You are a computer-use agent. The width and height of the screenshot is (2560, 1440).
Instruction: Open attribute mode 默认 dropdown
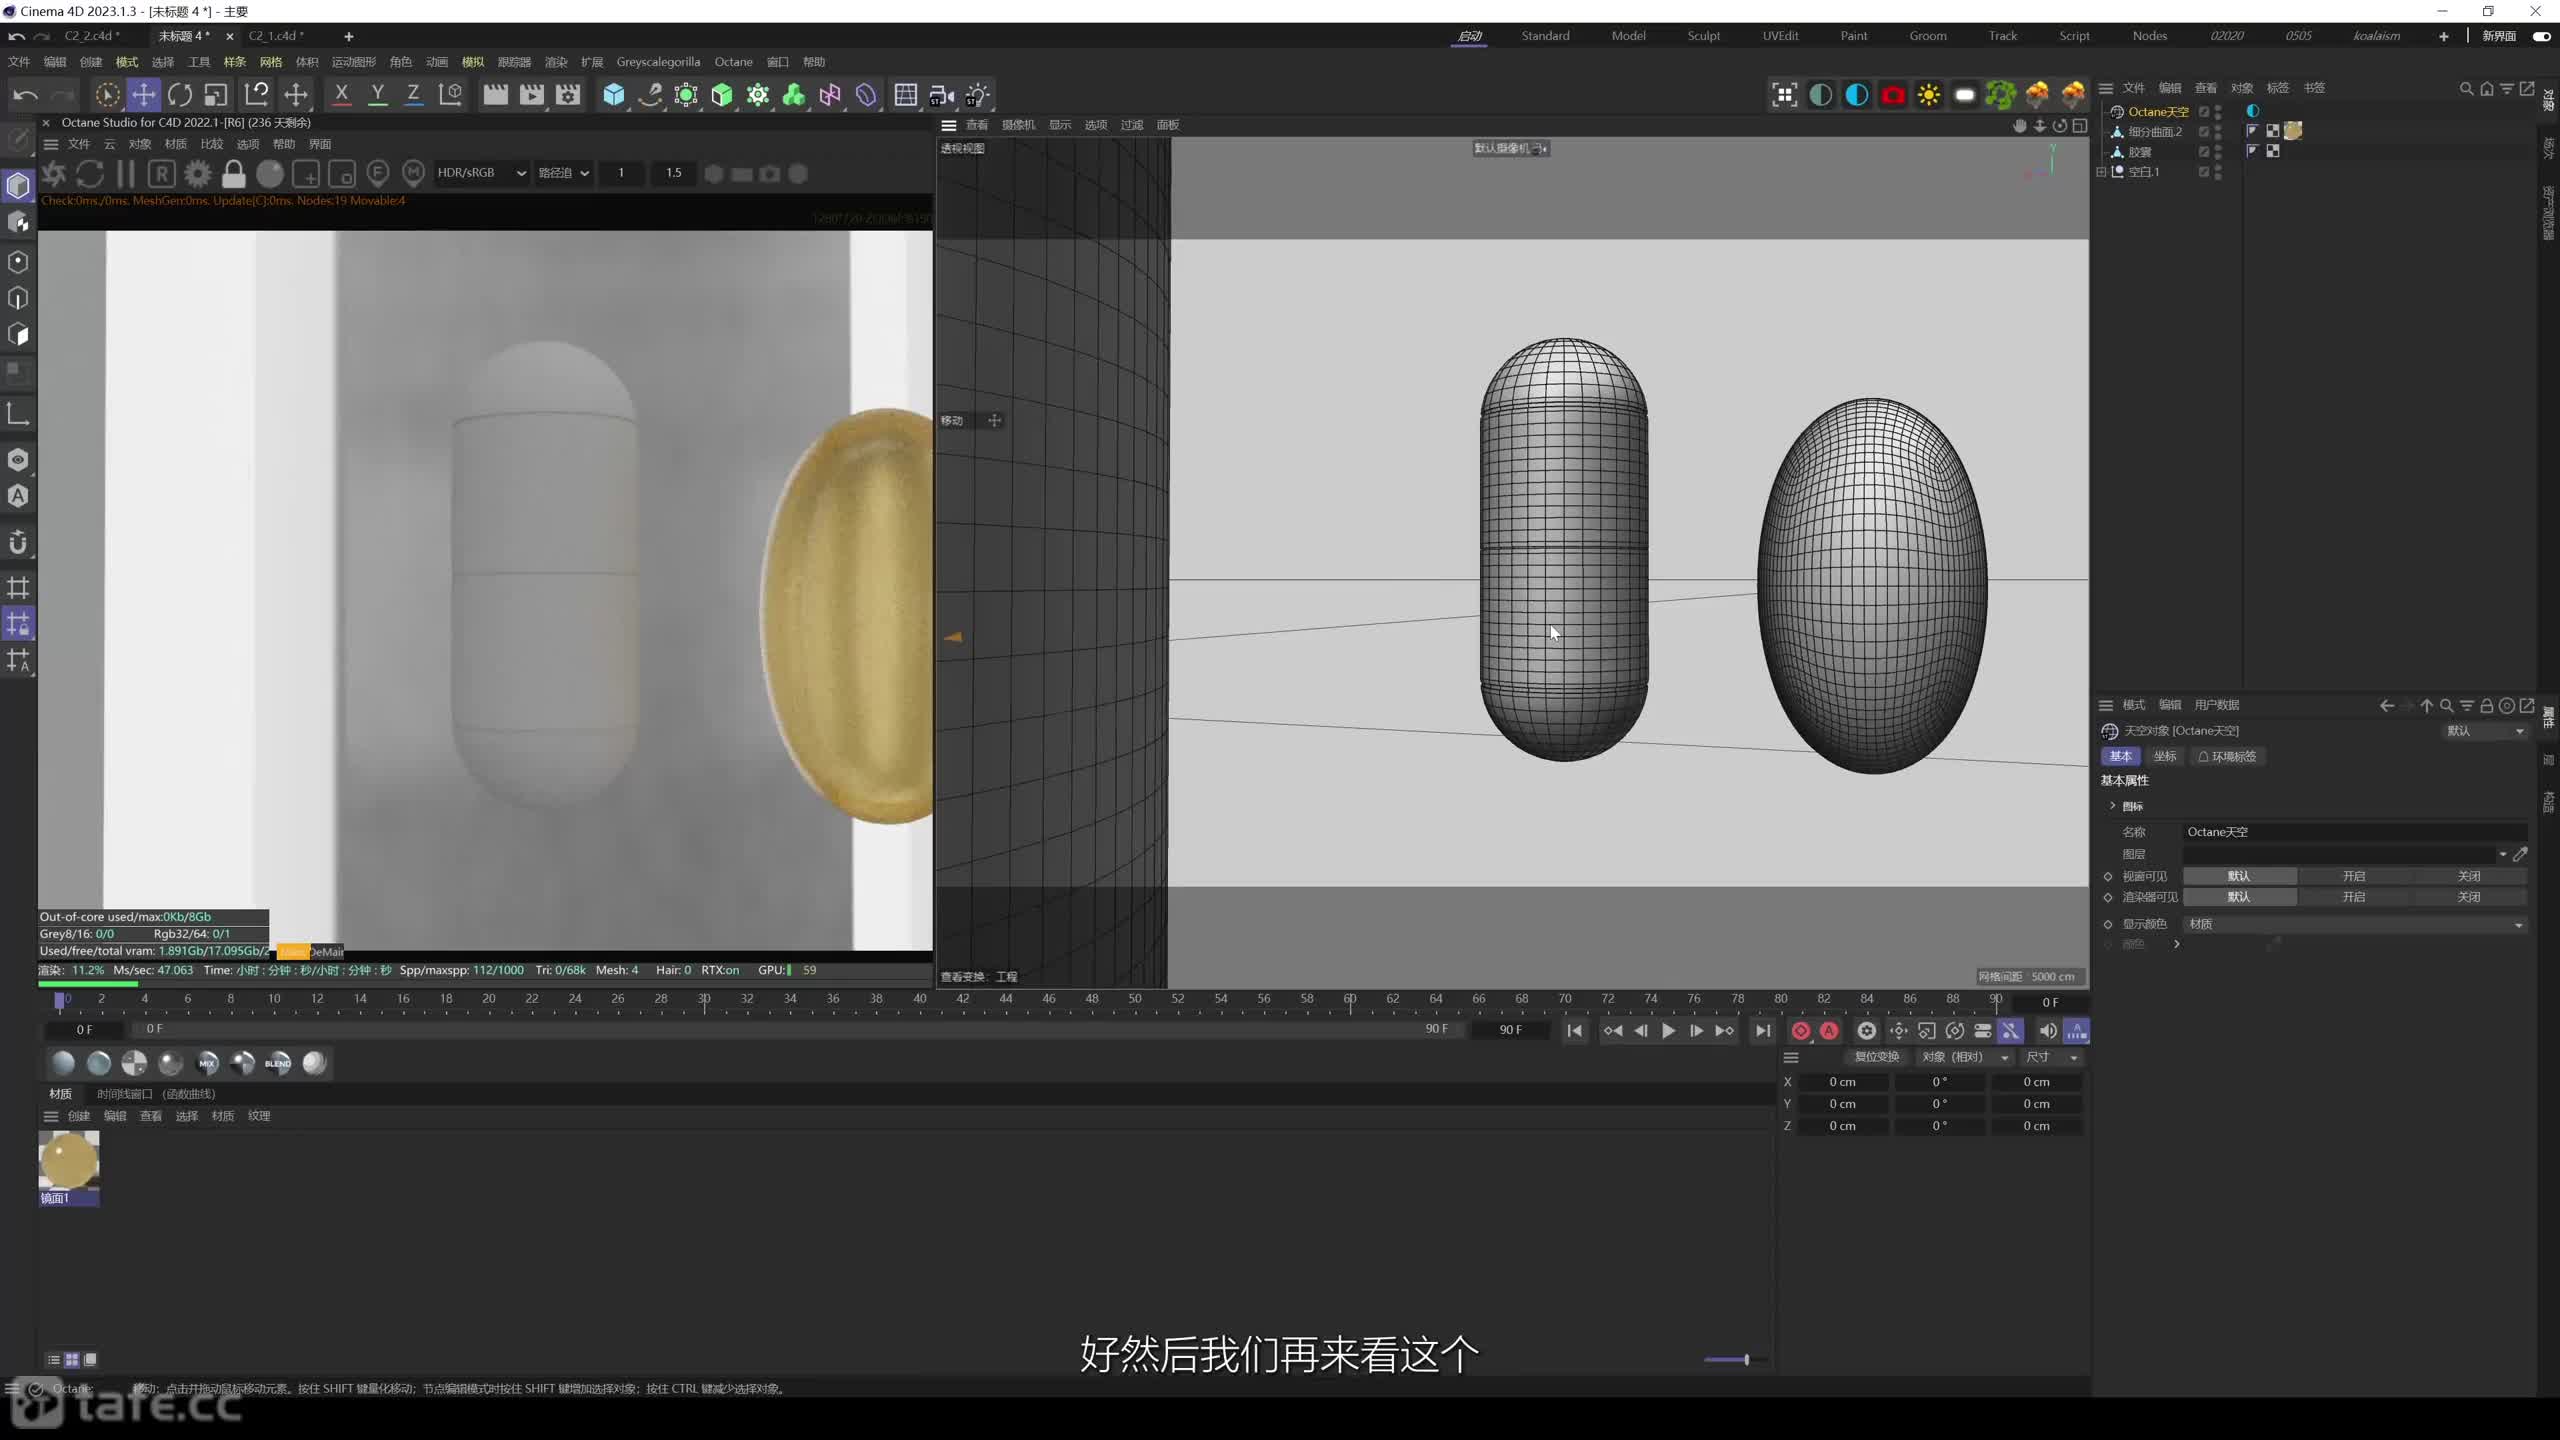(x=2484, y=731)
